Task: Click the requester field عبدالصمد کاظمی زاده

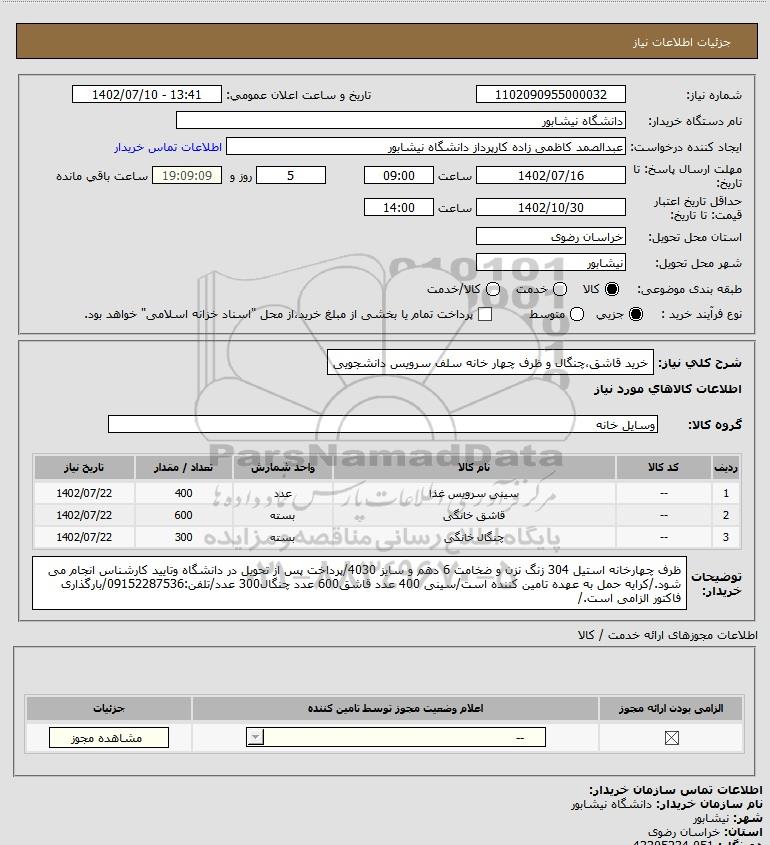Action: [x=426, y=147]
